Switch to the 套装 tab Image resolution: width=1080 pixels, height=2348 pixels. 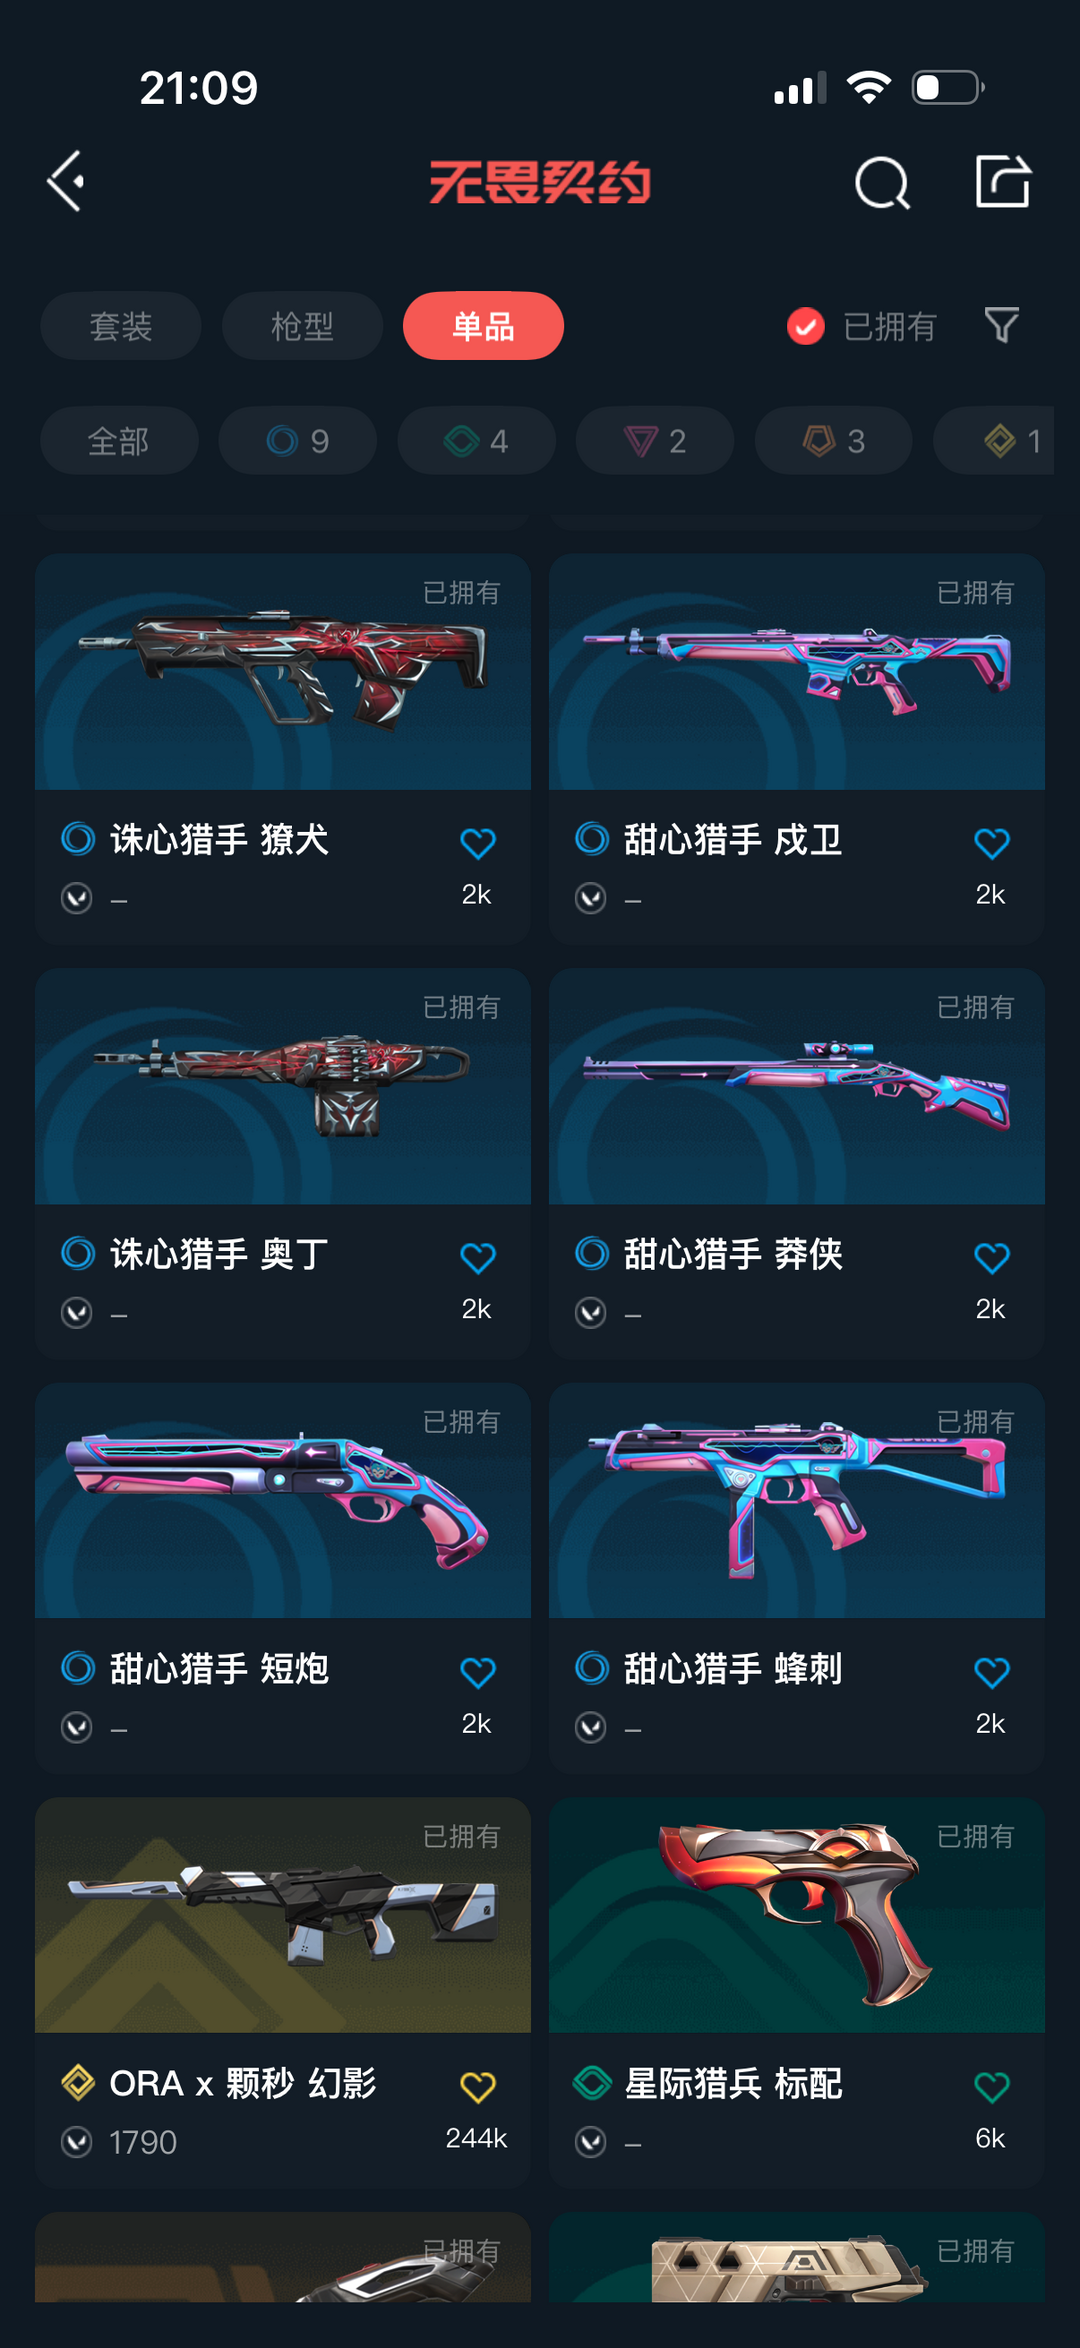pos(121,326)
